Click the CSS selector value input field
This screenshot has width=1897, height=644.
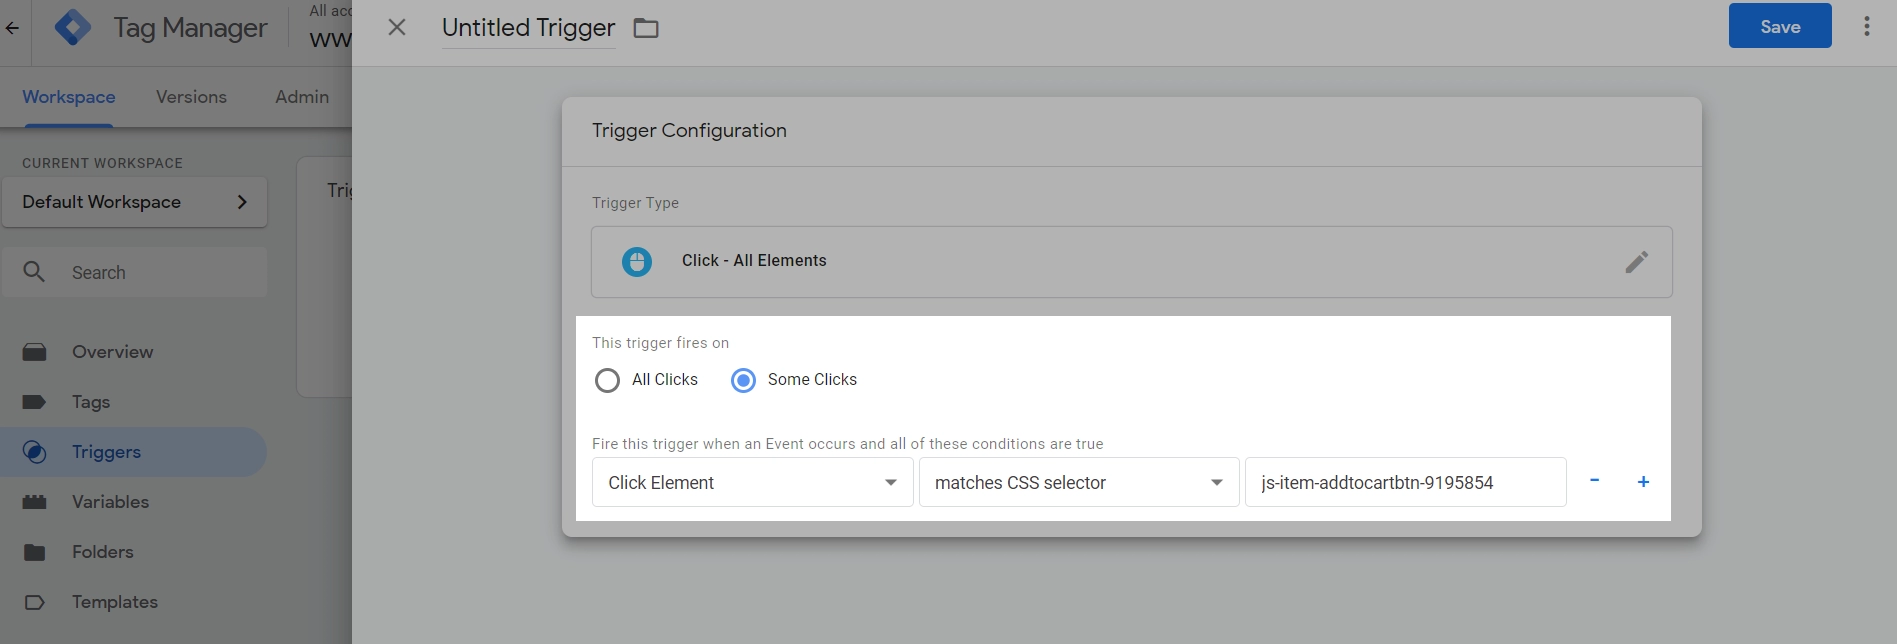click(x=1404, y=483)
